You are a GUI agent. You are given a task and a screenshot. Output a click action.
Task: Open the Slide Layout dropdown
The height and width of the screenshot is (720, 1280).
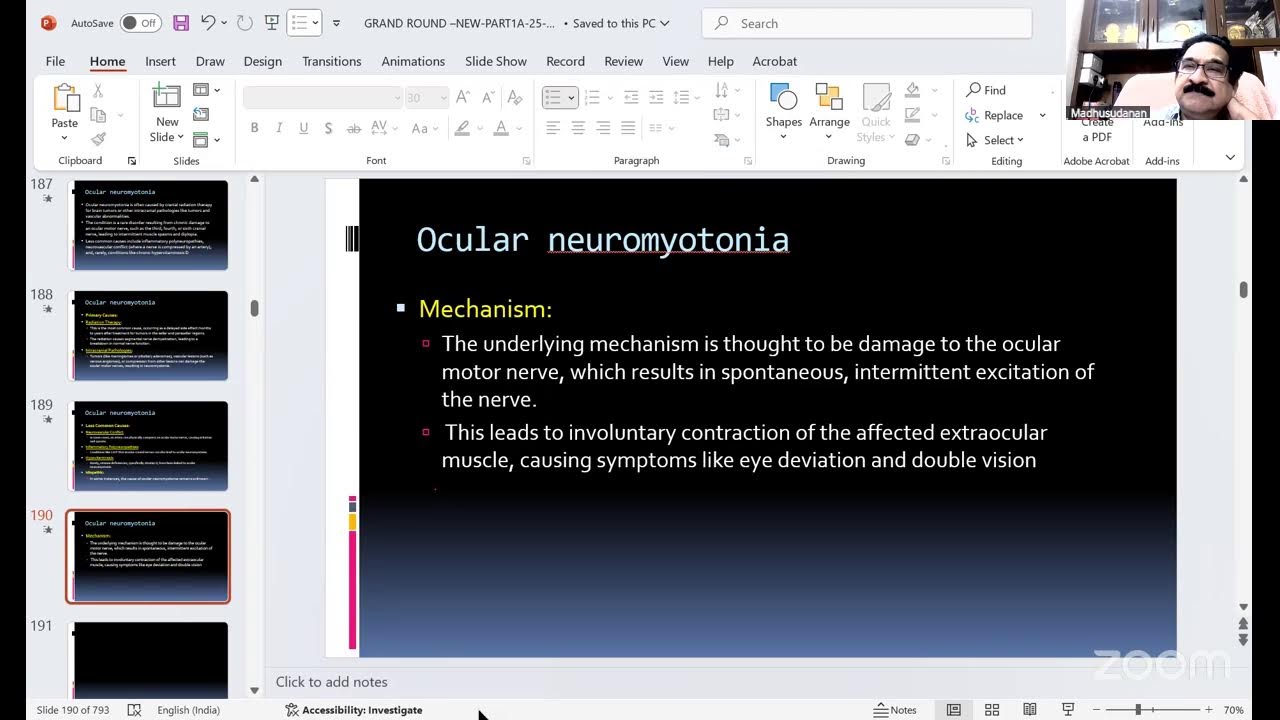(x=206, y=90)
